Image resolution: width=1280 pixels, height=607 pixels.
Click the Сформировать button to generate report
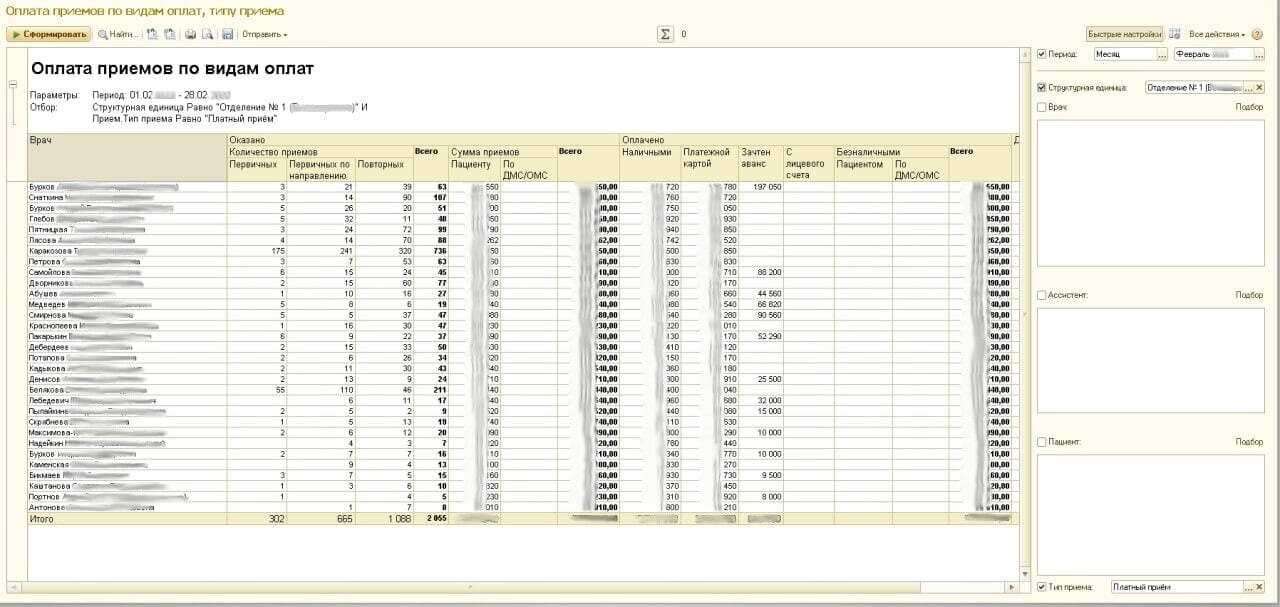coord(48,34)
